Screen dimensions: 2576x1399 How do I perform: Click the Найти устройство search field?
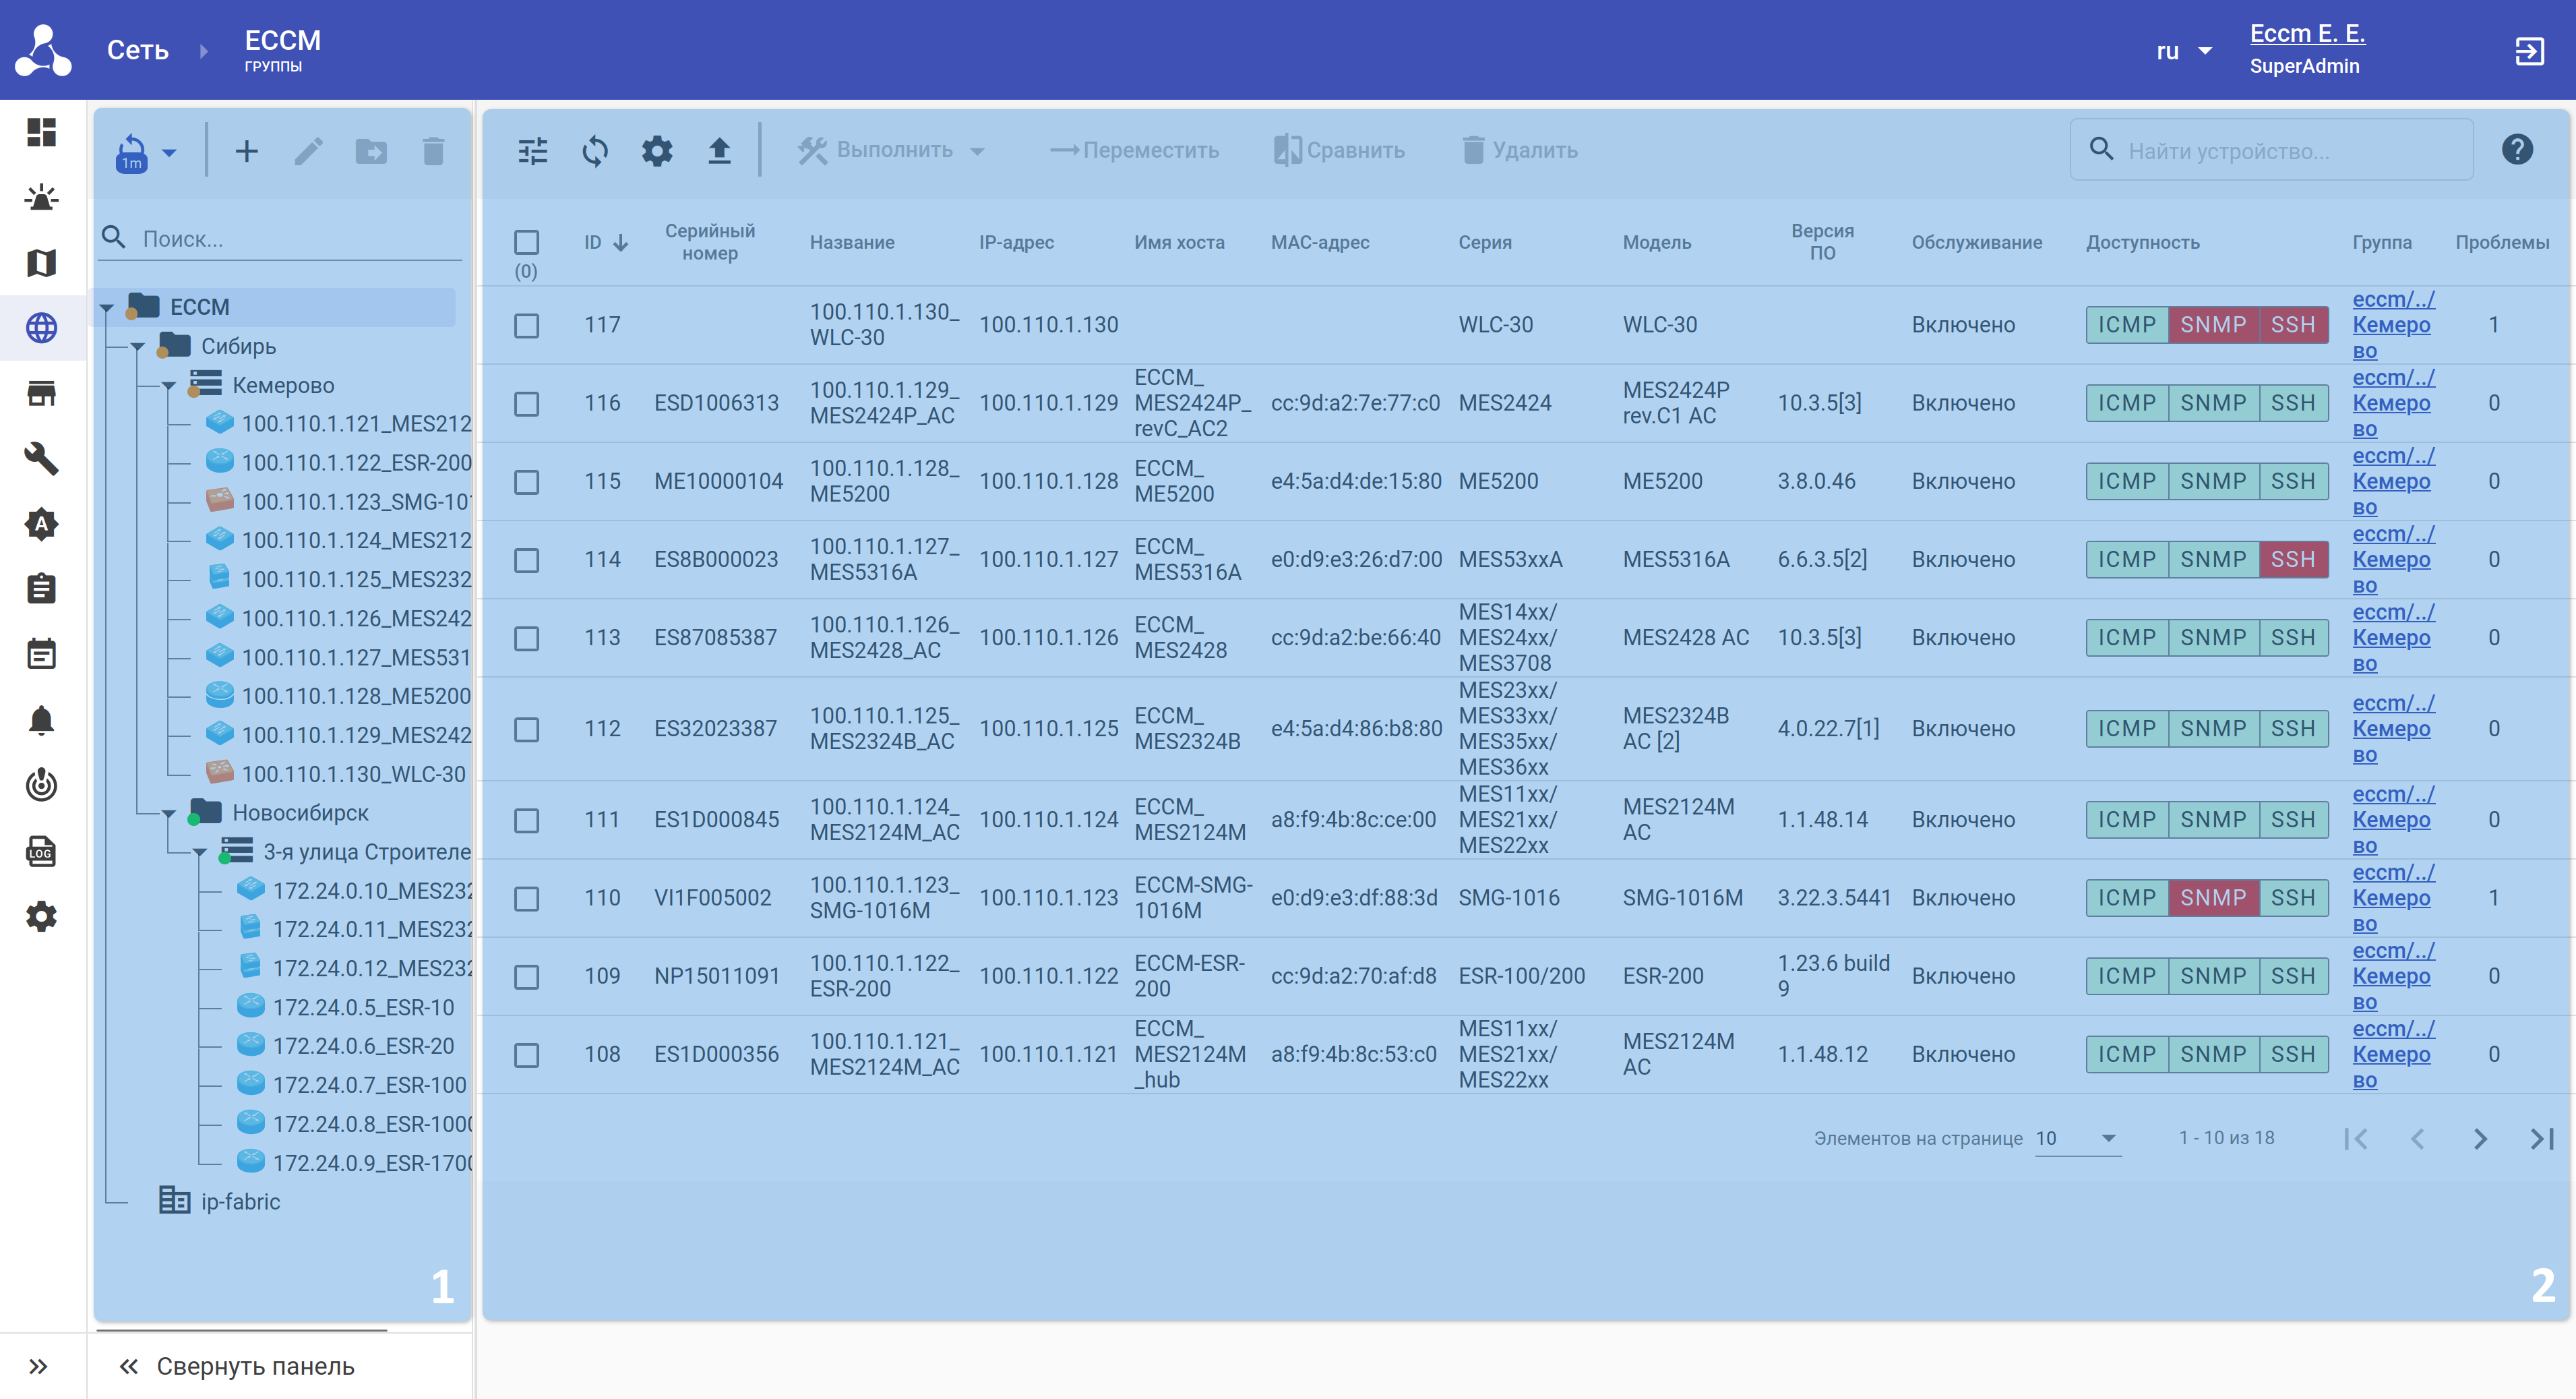(x=2290, y=151)
